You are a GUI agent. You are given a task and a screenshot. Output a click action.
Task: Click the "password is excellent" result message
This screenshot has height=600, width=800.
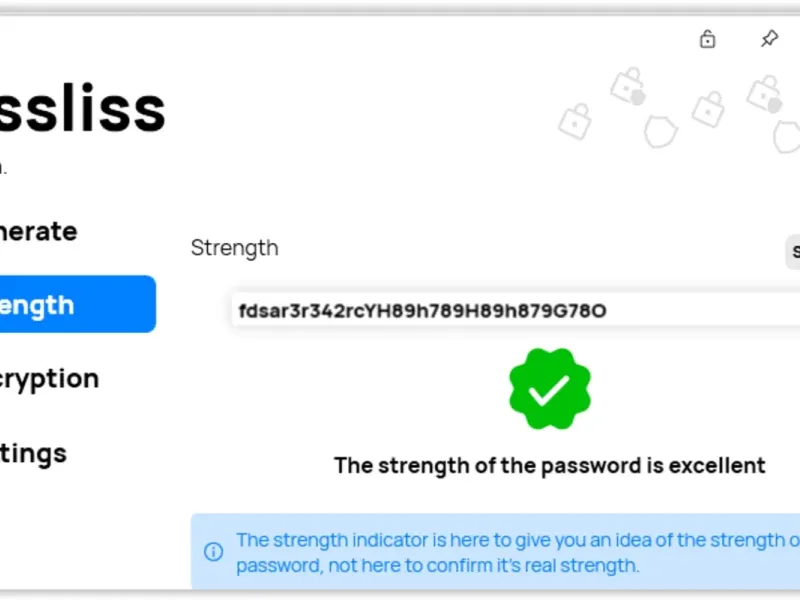[x=549, y=465]
